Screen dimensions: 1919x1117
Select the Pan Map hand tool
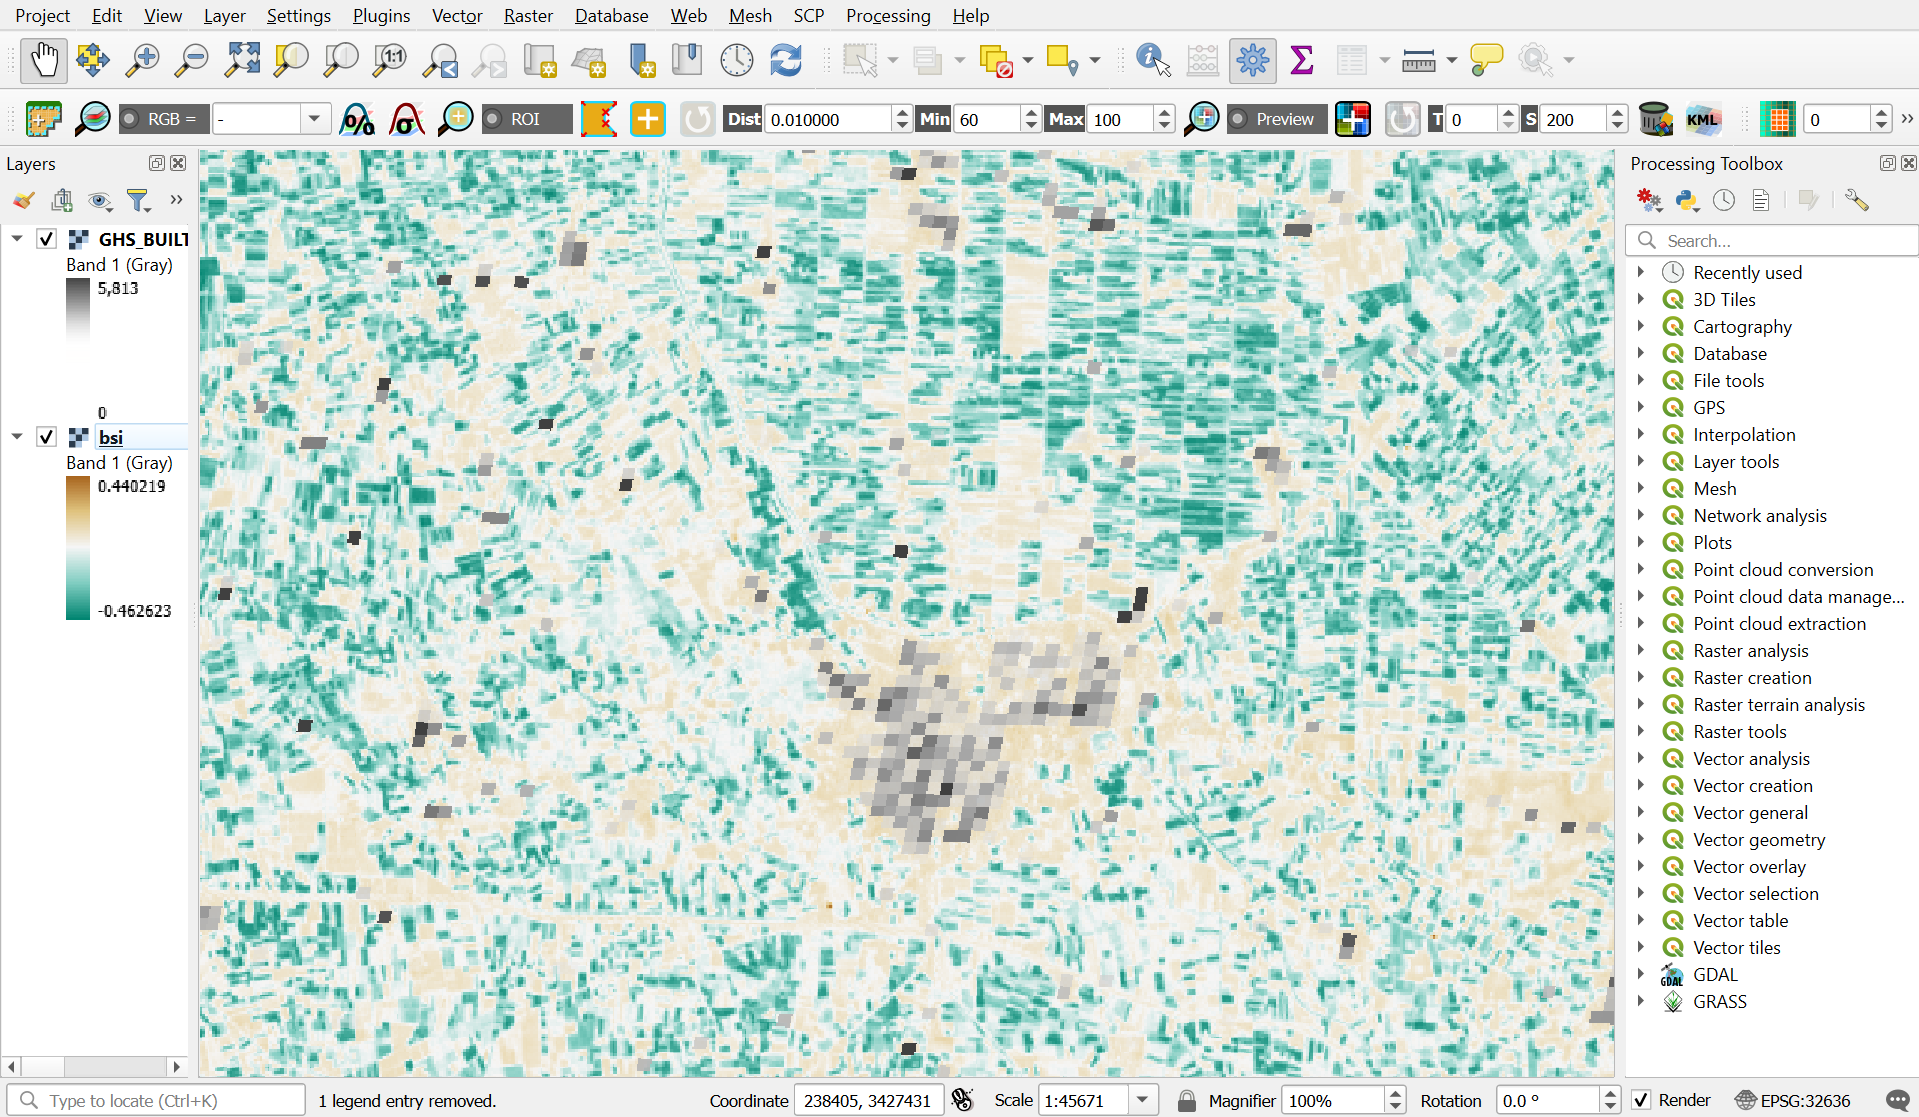click(x=43, y=60)
